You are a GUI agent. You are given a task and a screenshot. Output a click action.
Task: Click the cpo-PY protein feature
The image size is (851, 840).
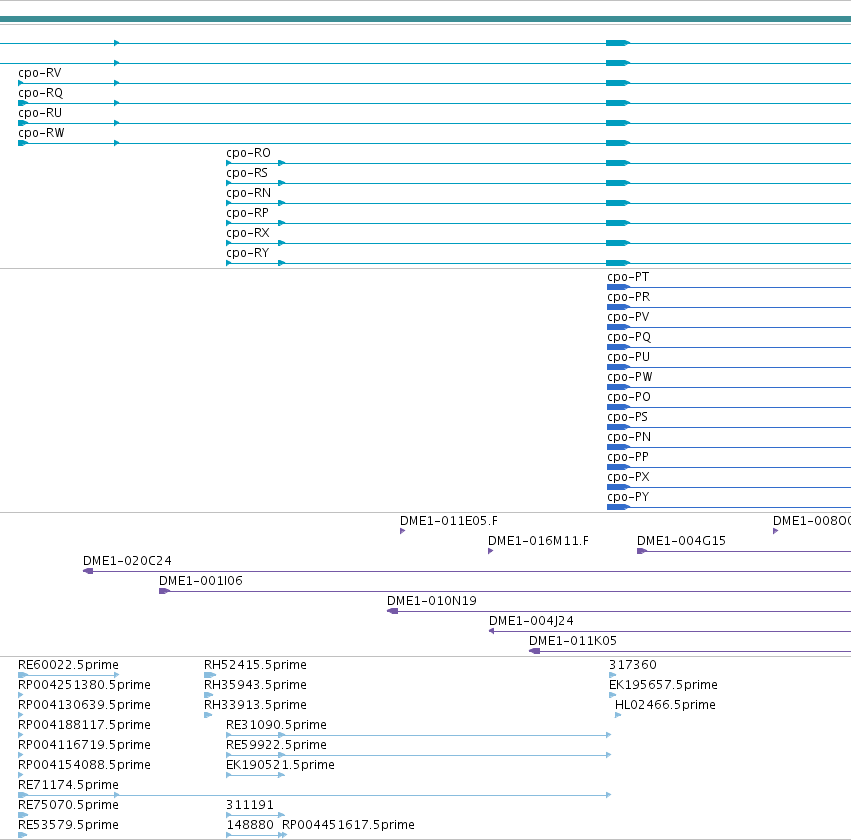(728, 507)
